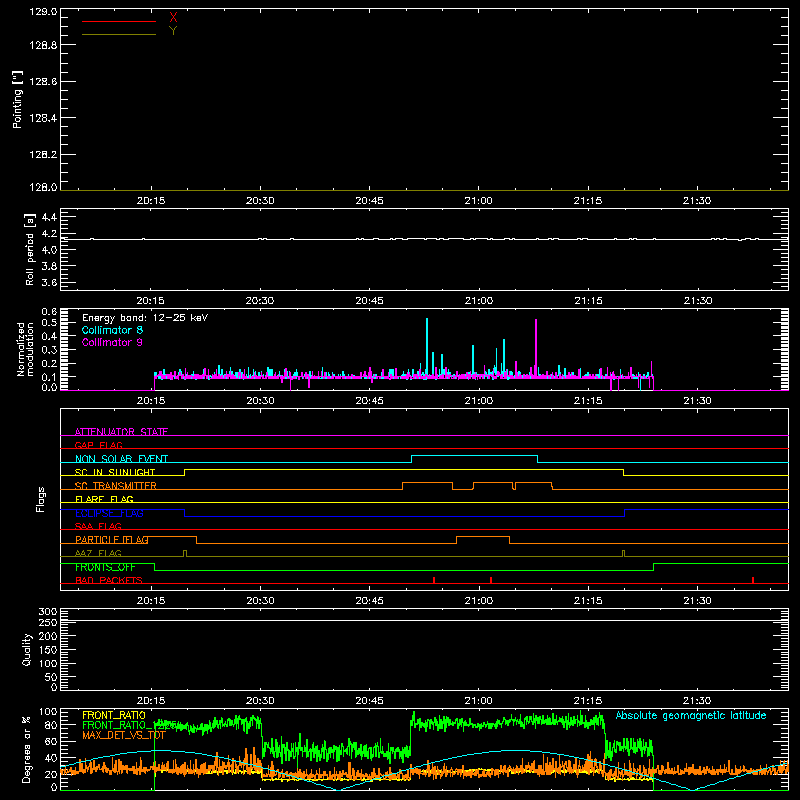Click the SAA_FLAG label

[x=98, y=527]
